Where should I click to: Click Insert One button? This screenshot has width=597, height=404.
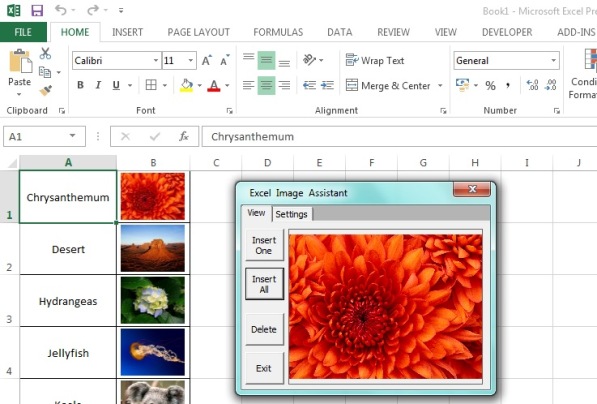tap(264, 245)
